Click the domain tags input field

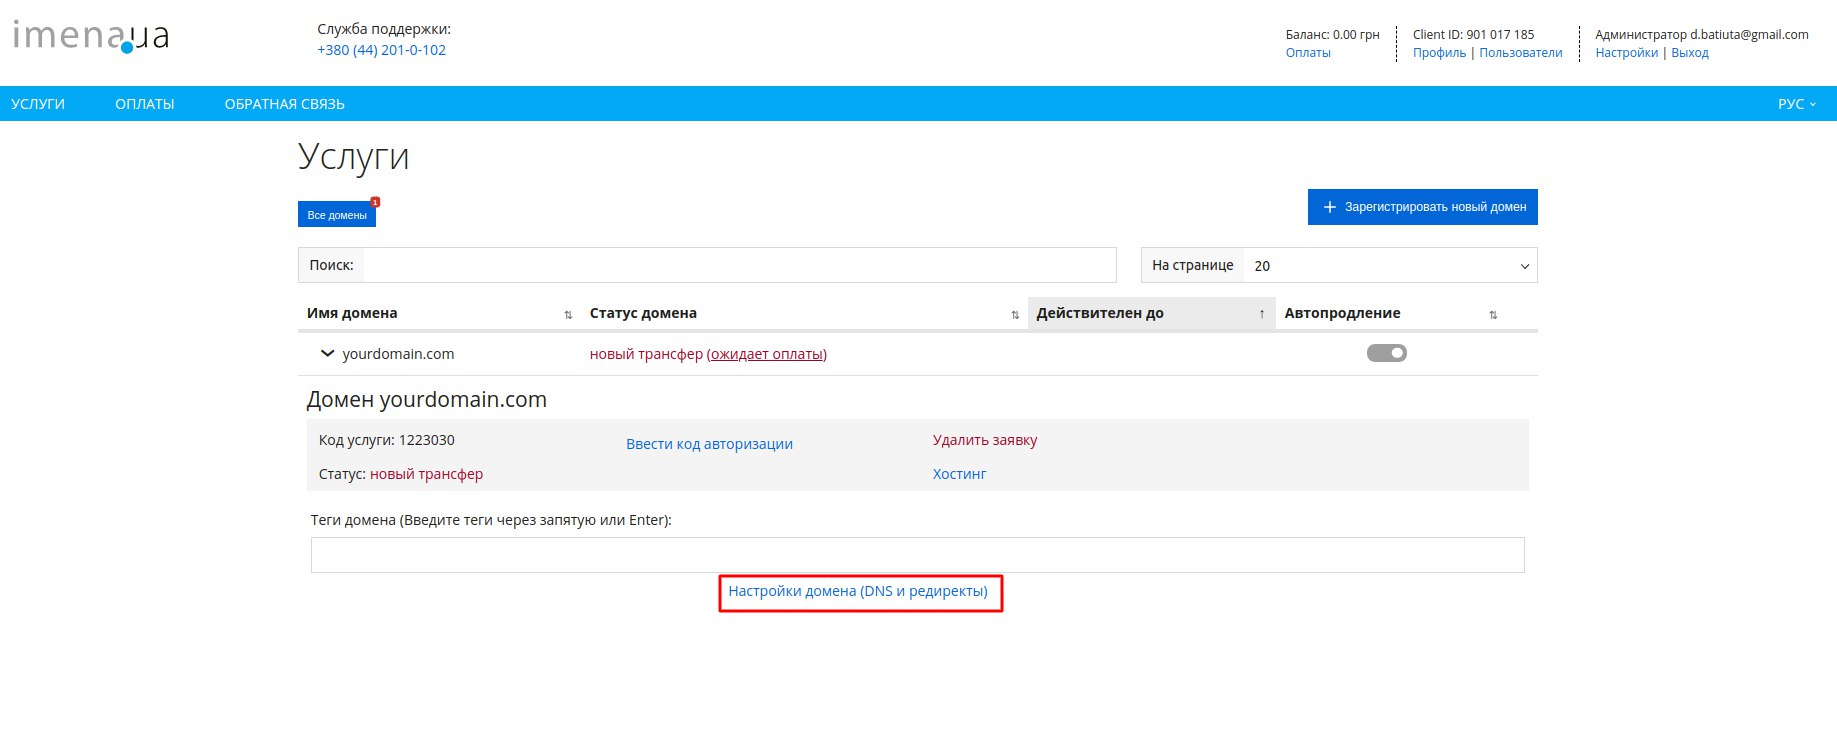pos(918,555)
